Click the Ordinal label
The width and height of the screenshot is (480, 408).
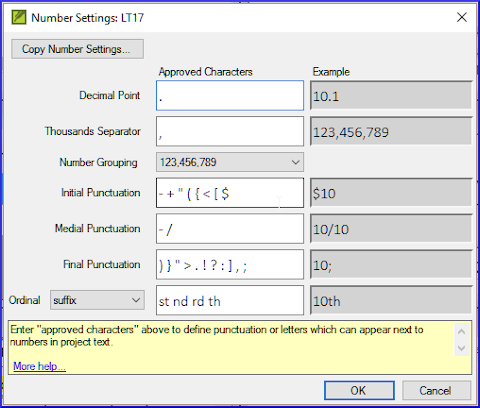click(25, 300)
